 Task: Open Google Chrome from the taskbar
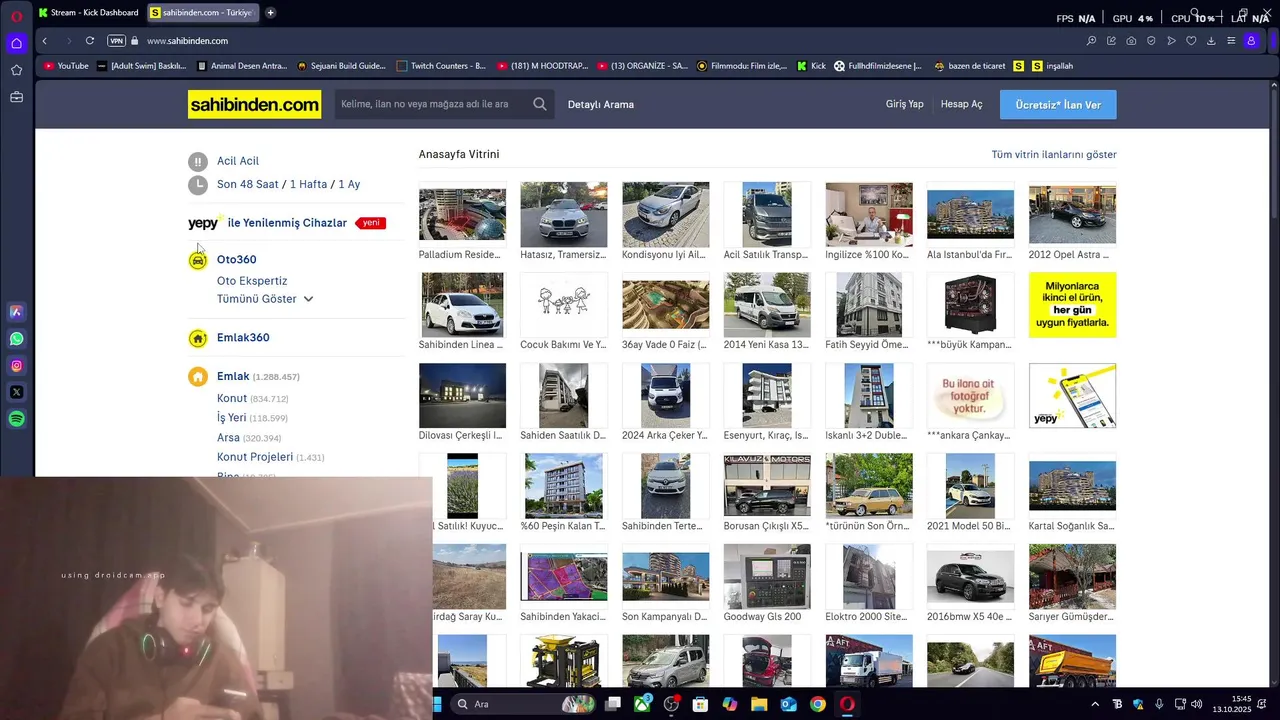click(818, 704)
